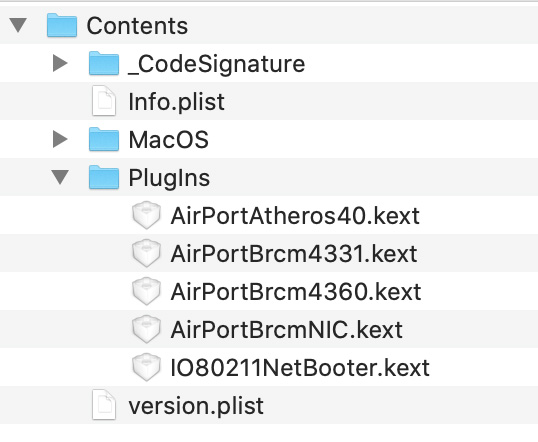Select the IO80211NetBooter.kext name label

click(x=300, y=368)
